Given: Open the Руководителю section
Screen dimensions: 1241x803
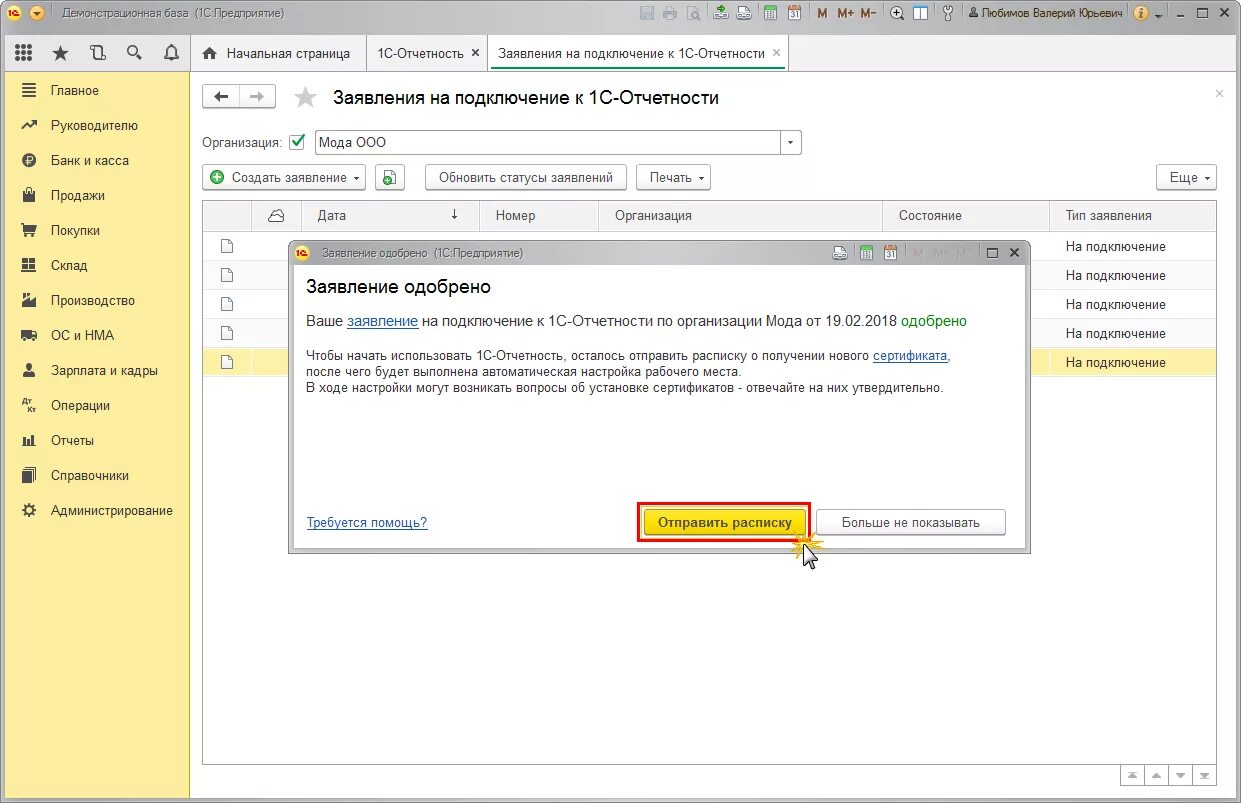Looking at the screenshot, I should (96, 125).
